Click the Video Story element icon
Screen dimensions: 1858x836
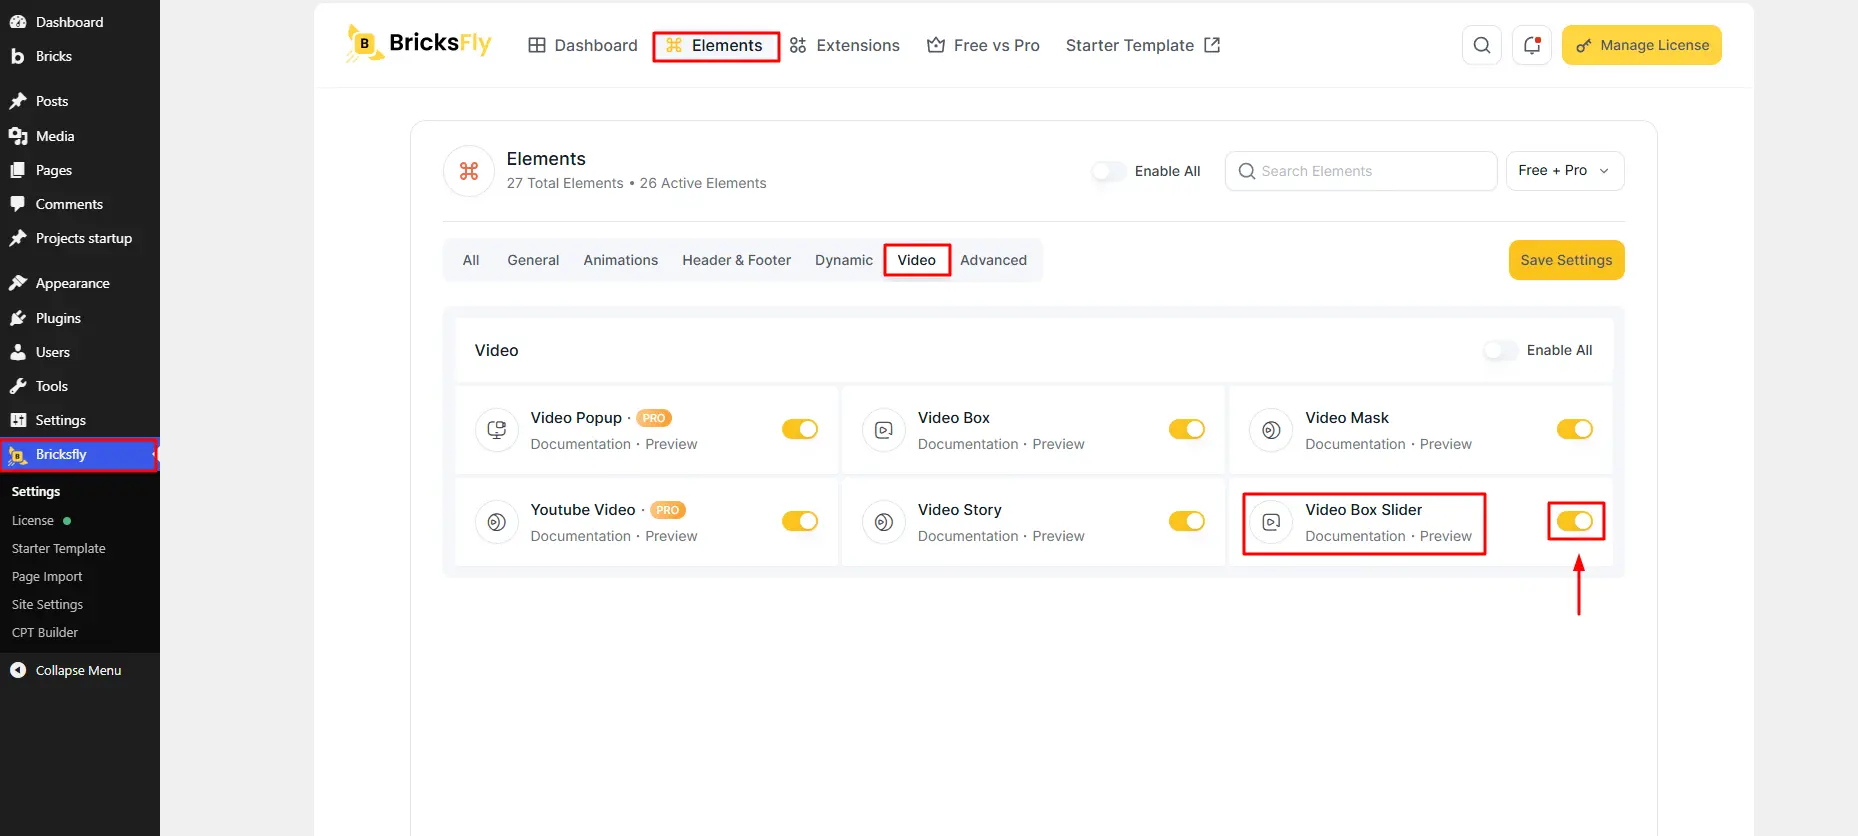884,522
